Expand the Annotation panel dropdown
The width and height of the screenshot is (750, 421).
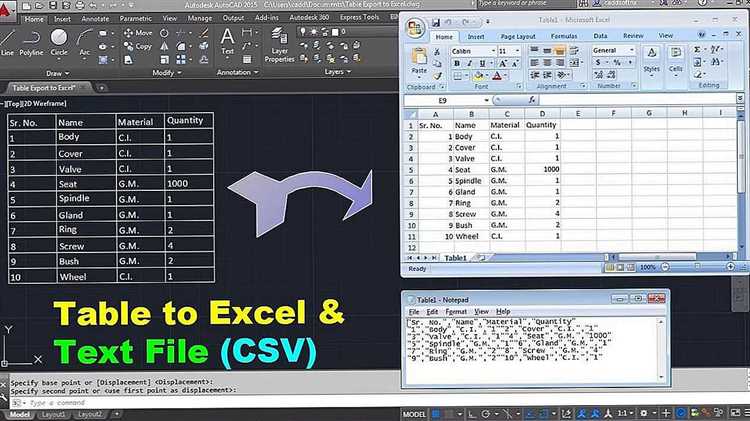coord(238,72)
